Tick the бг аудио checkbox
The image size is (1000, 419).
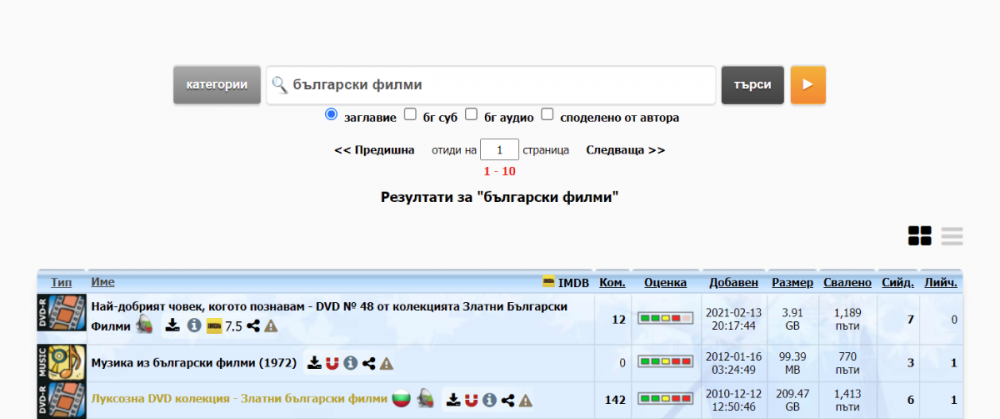point(472,115)
